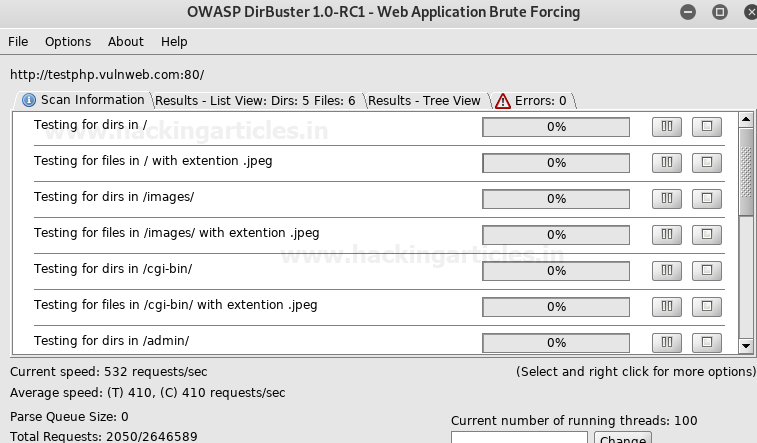Click the Change threads button
Viewport: 757px width, 443px height.
click(x=623, y=438)
